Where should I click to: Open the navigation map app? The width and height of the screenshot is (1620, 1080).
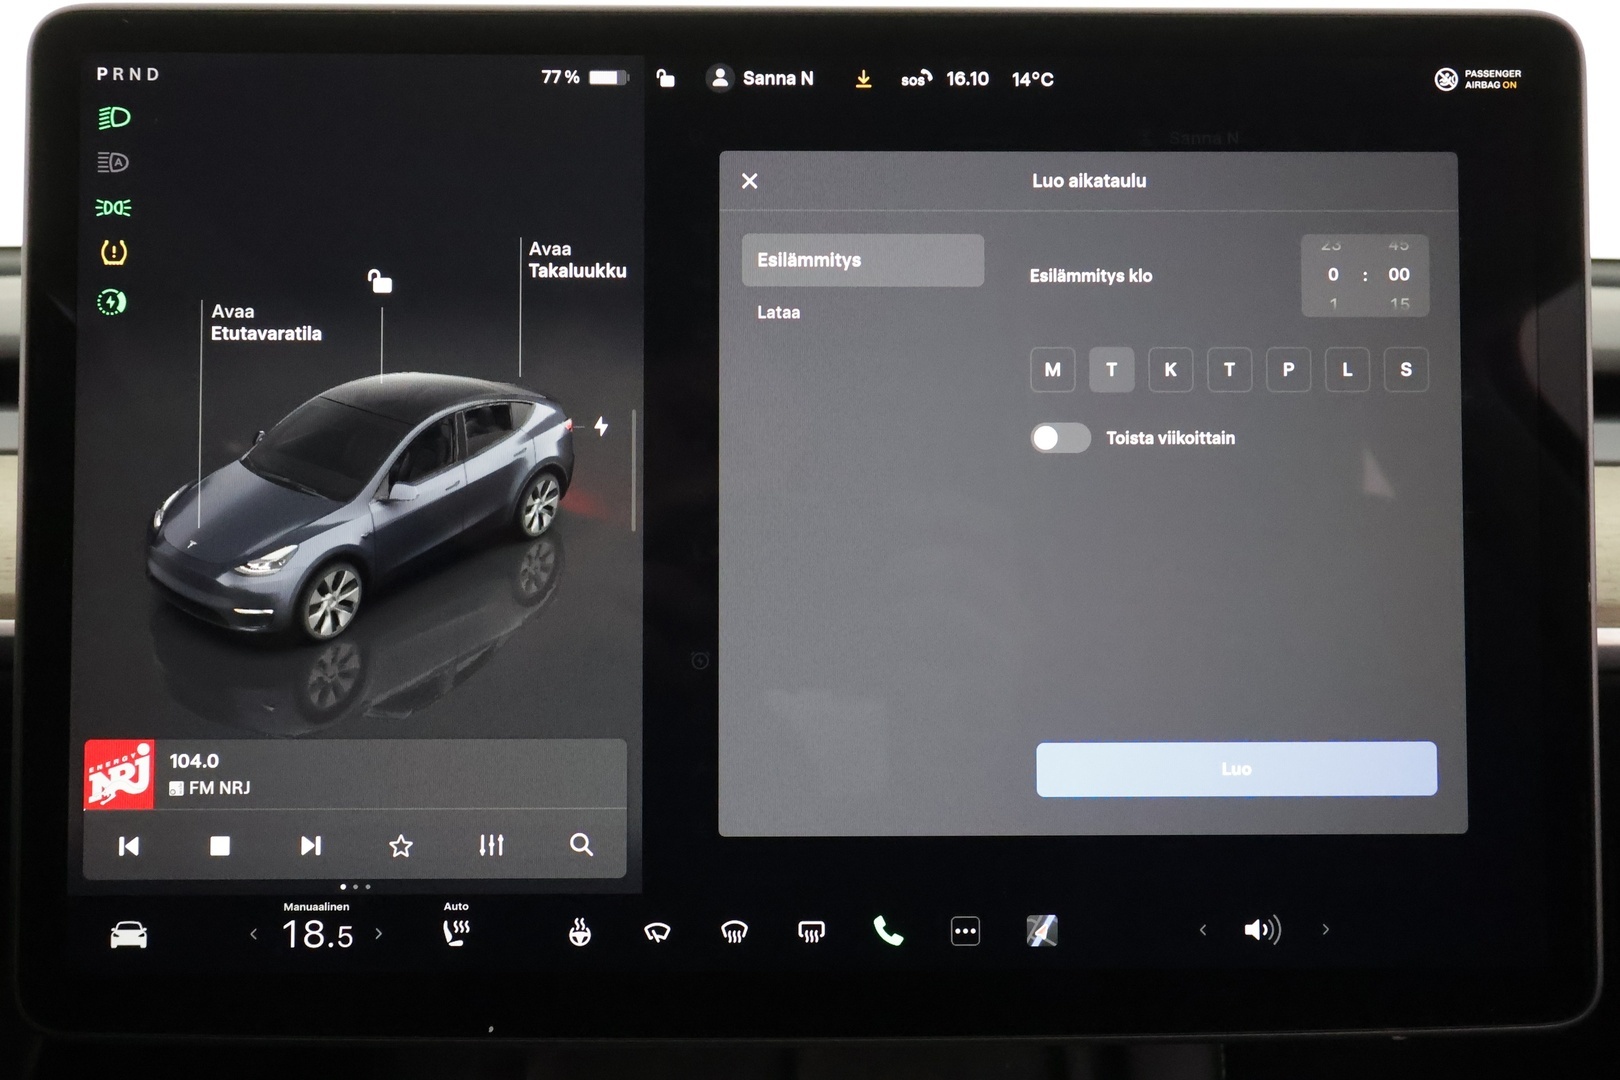(1041, 931)
